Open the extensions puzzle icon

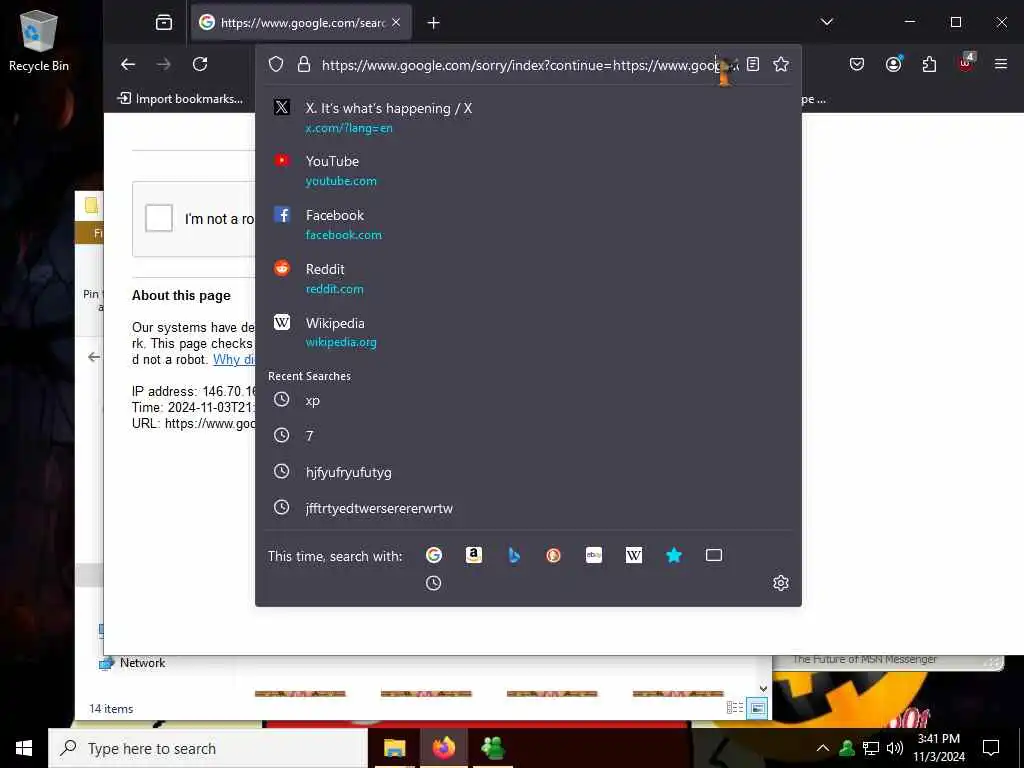929,64
